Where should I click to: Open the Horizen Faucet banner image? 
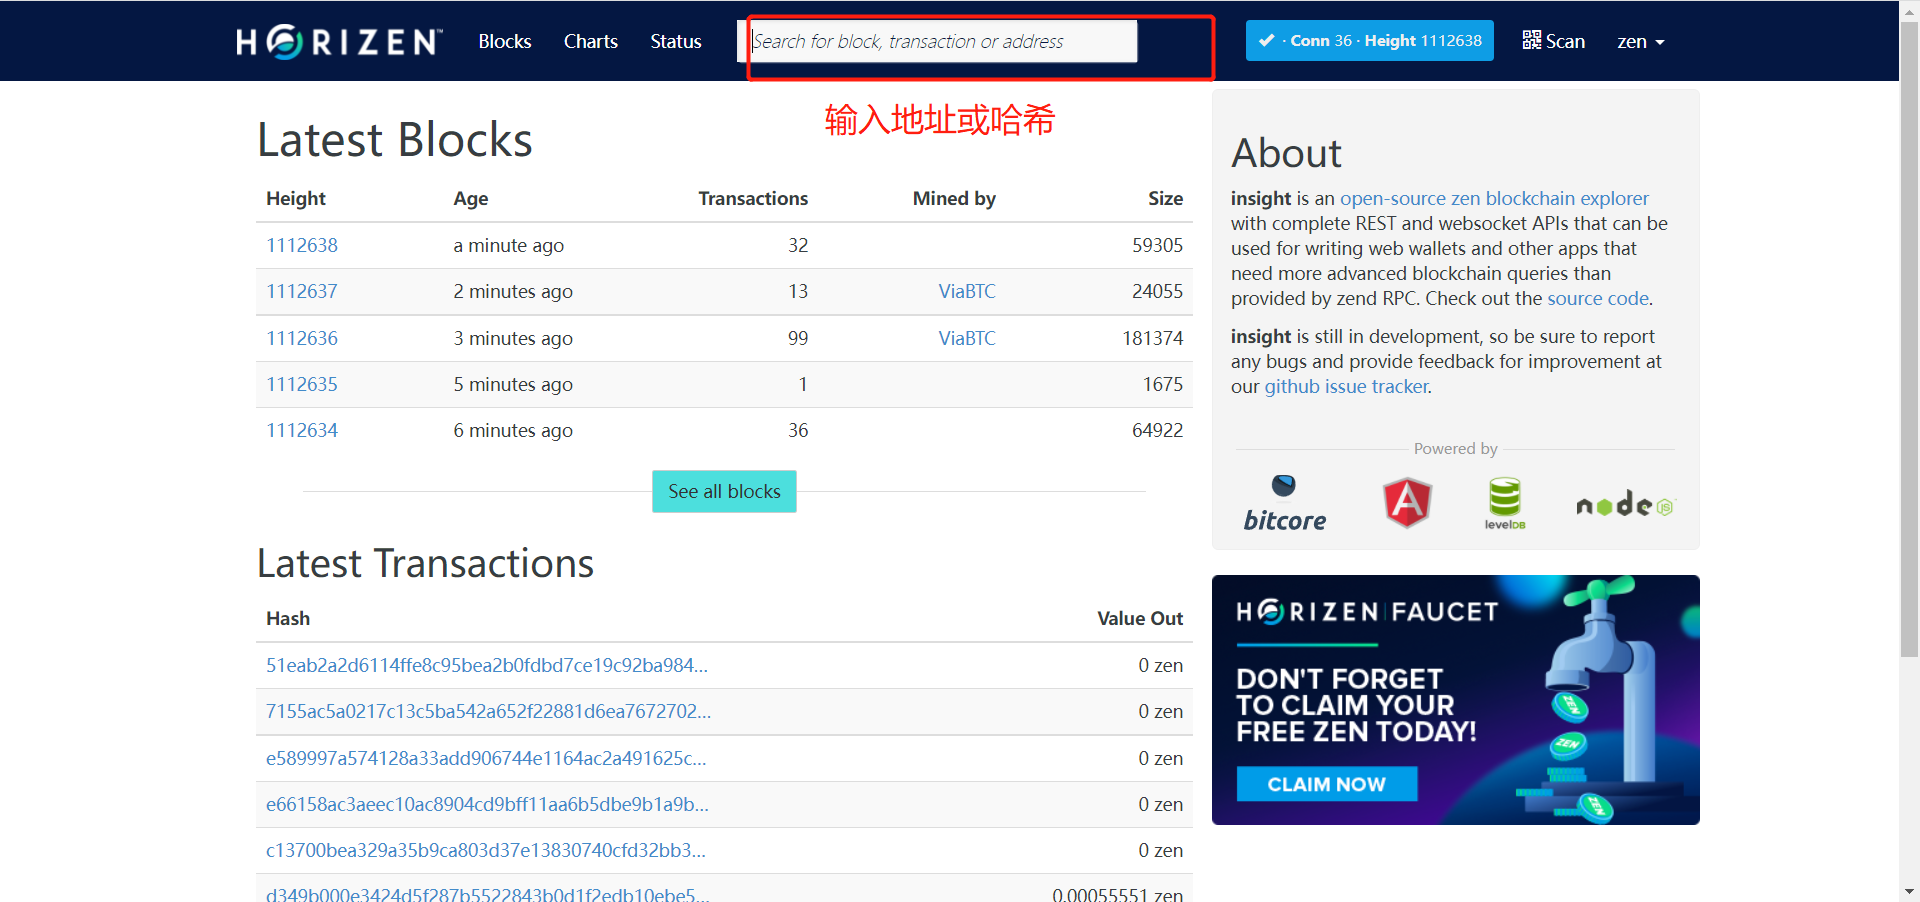[1455, 699]
